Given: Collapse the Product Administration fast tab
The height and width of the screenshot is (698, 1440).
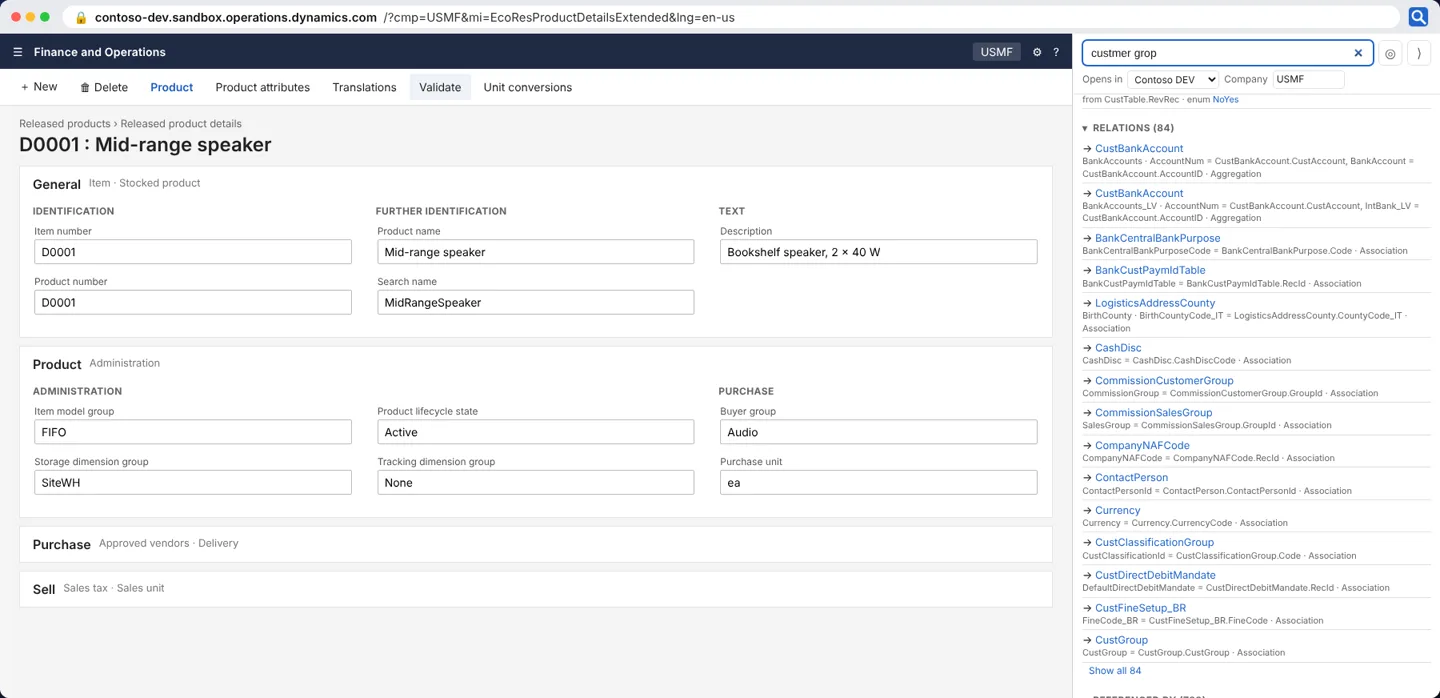Looking at the screenshot, I should (x=536, y=364).
